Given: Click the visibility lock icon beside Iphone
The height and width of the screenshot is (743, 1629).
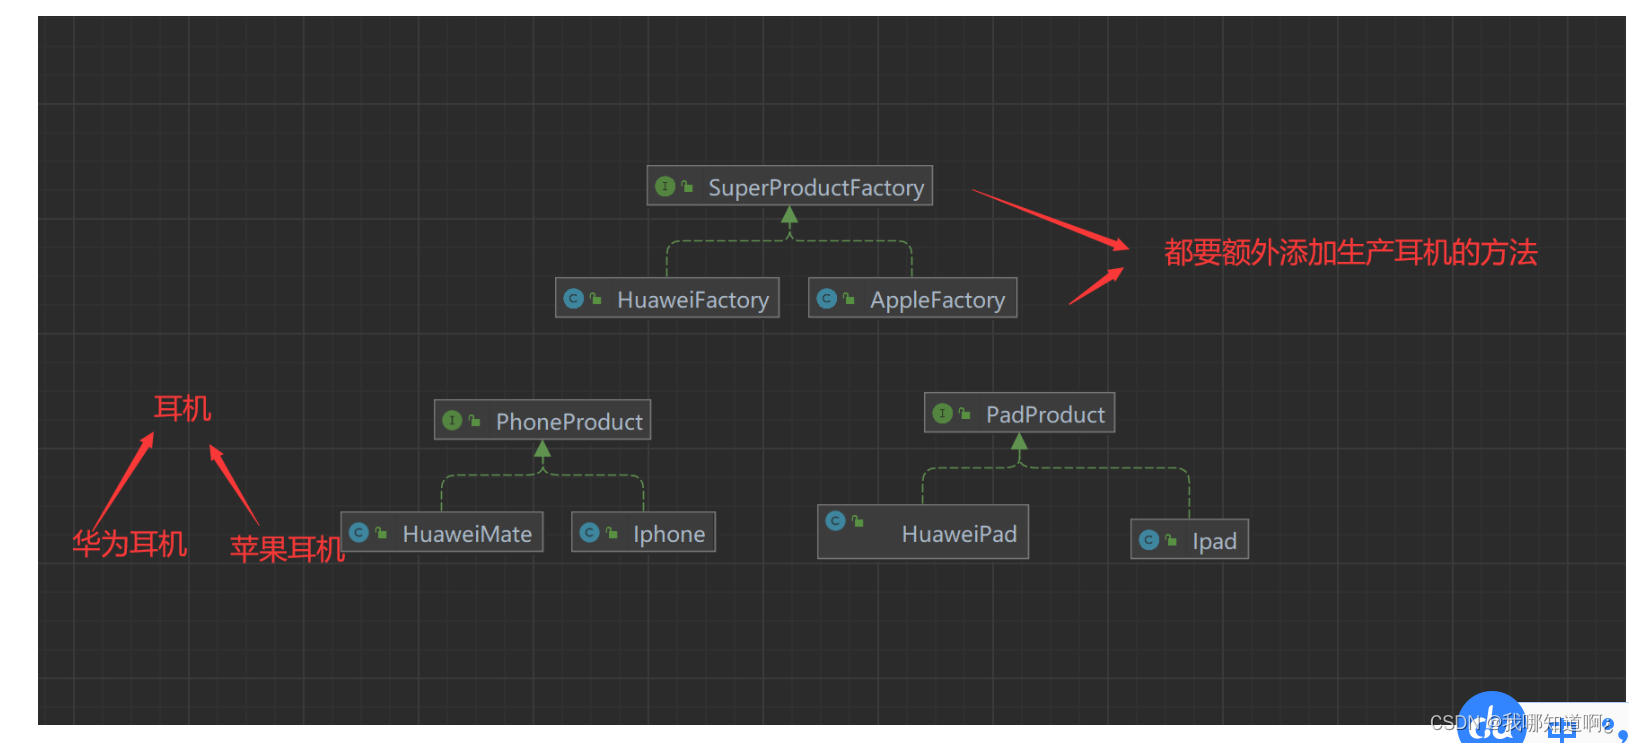Looking at the screenshot, I should tap(611, 532).
